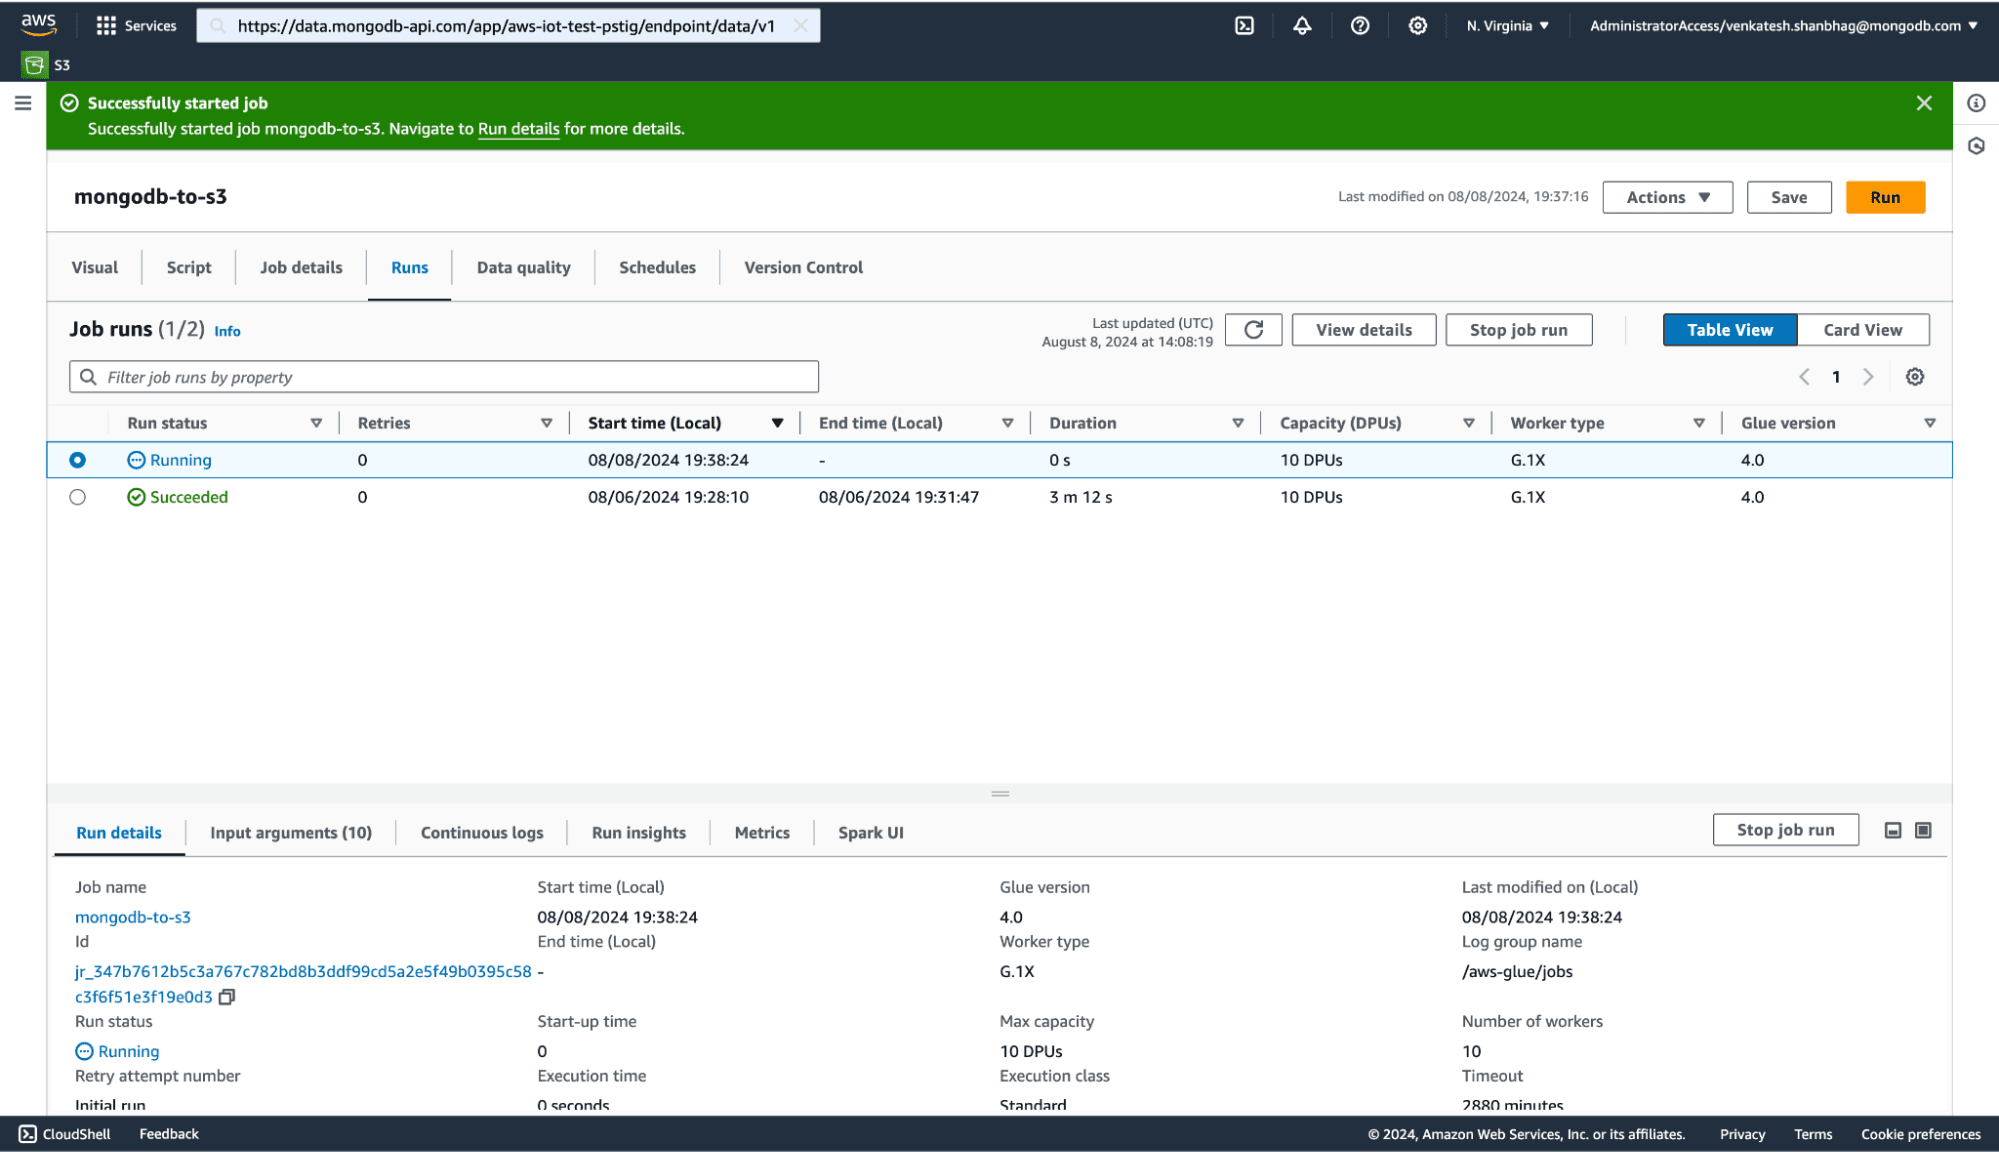
Task: Click the panel resize handle divider
Action: click(1000, 794)
